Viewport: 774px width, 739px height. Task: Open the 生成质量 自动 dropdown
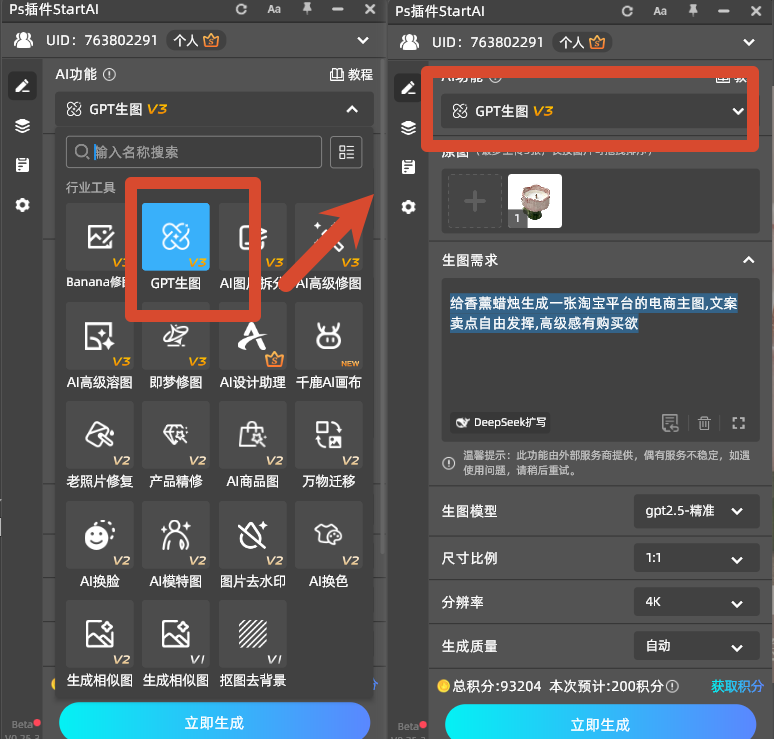click(697, 646)
